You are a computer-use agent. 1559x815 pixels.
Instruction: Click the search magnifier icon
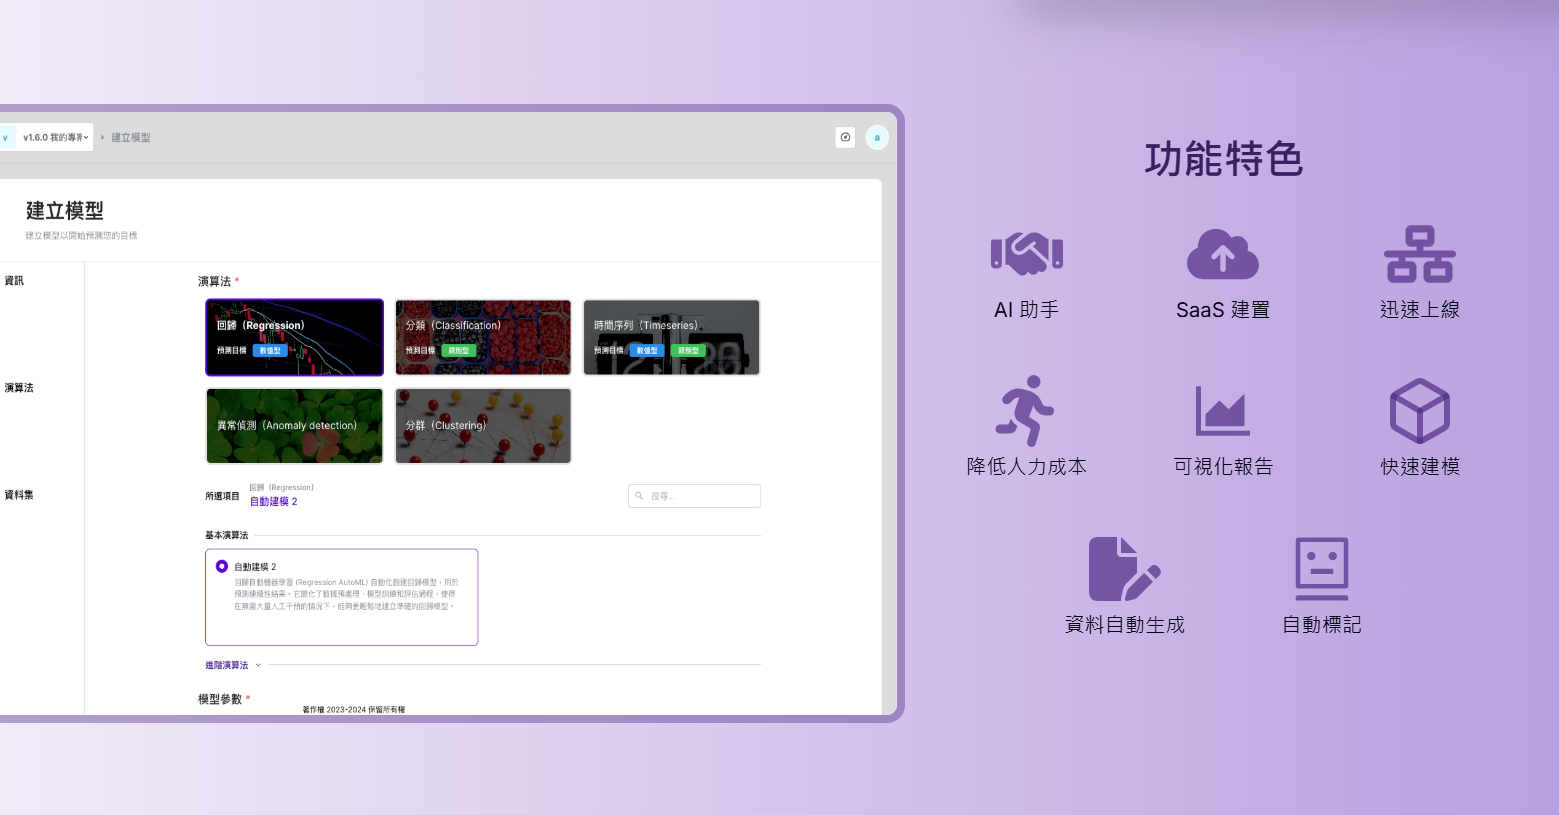click(639, 496)
